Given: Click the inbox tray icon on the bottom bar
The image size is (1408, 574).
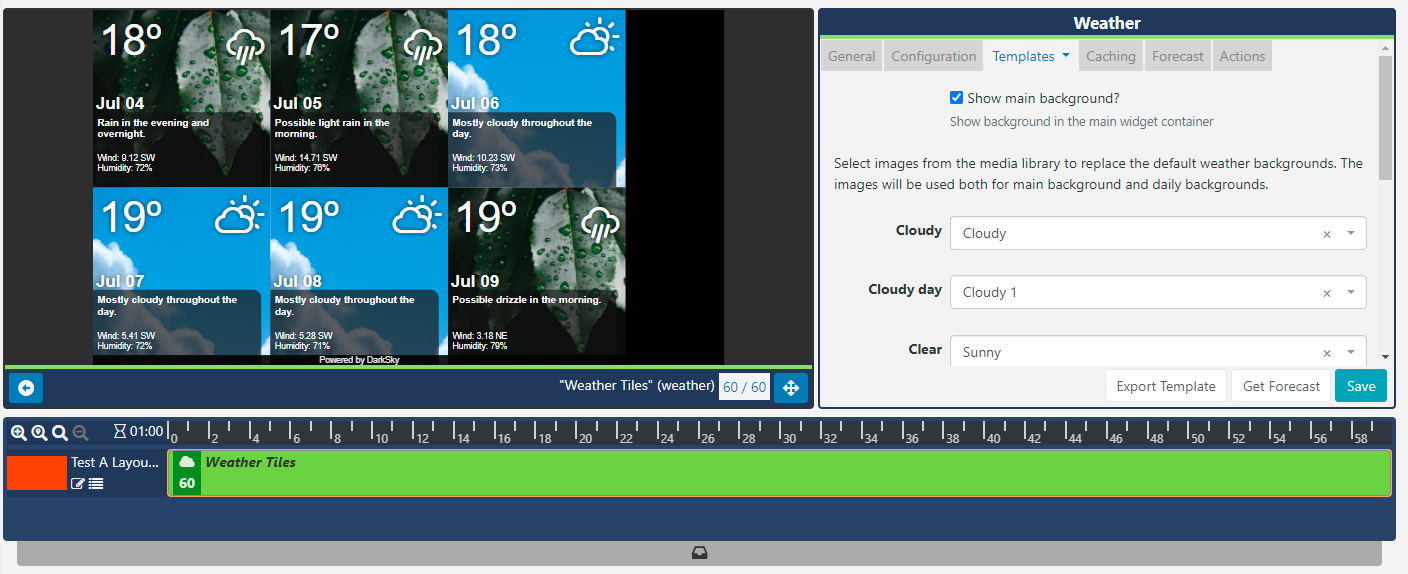Looking at the screenshot, I should point(699,553).
